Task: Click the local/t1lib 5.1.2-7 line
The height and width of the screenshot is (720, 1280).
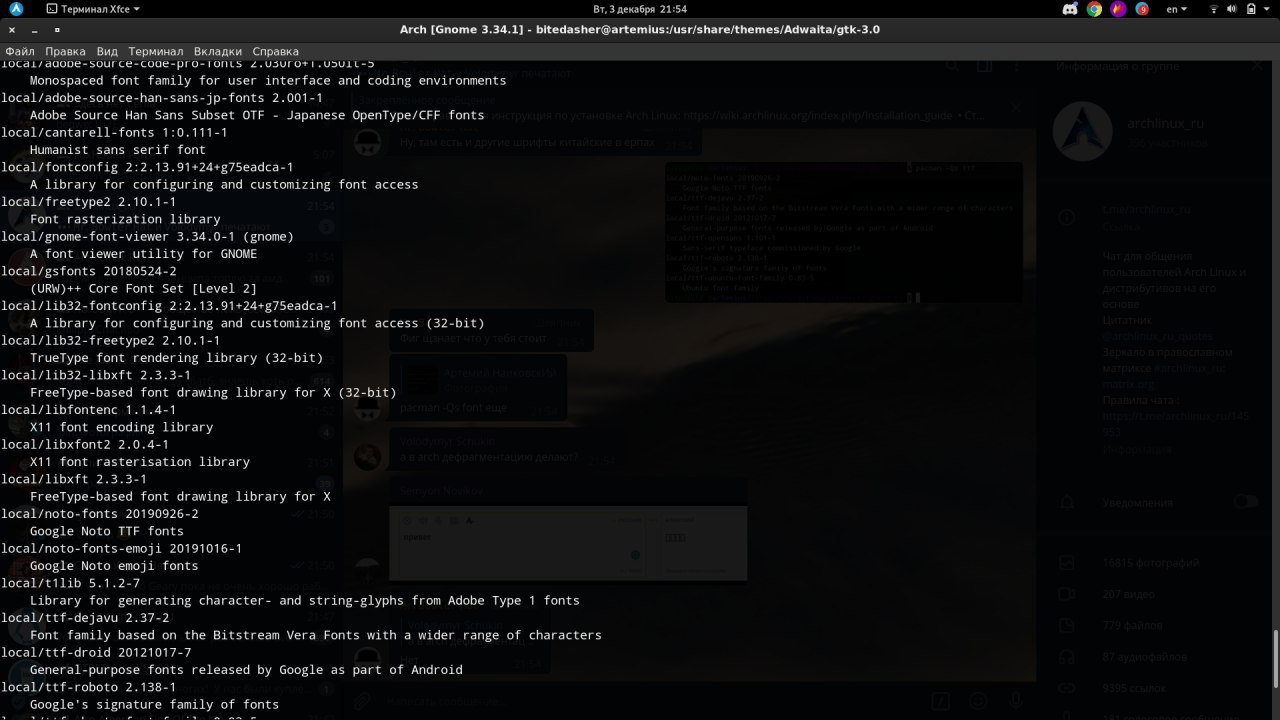Action: click(x=70, y=583)
